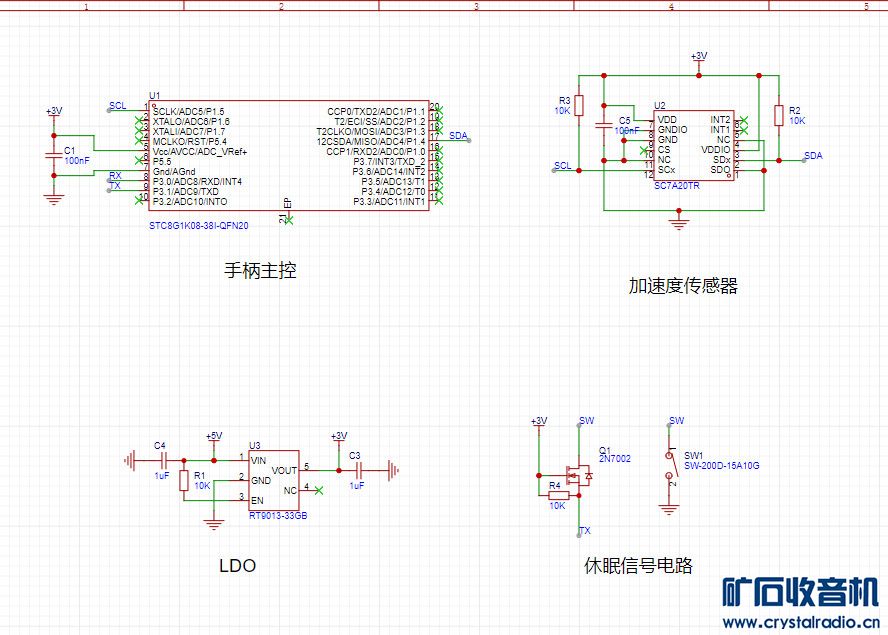Select resistor R3 10K symbol
The image size is (888, 635).
(x=579, y=105)
